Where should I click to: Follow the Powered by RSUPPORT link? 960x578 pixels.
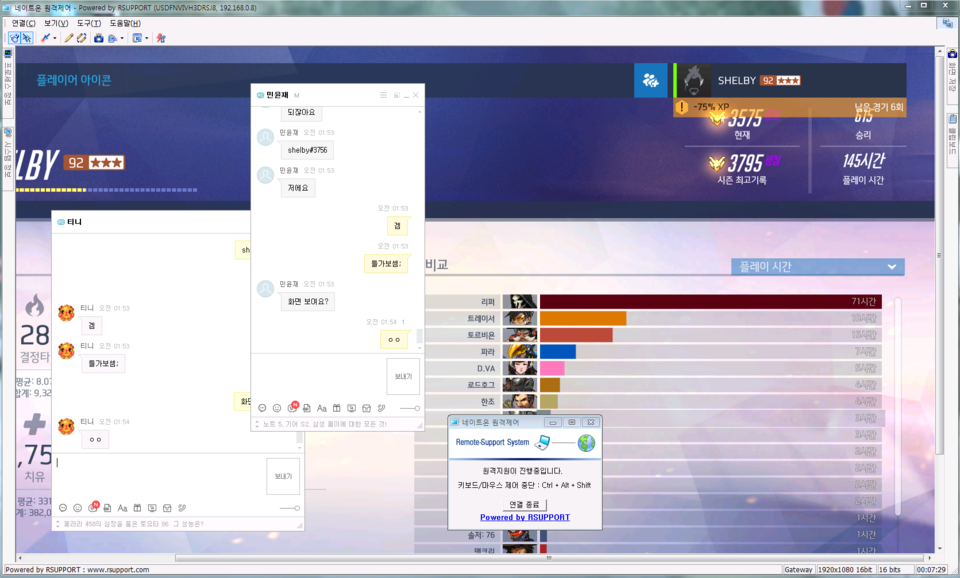tap(524, 517)
